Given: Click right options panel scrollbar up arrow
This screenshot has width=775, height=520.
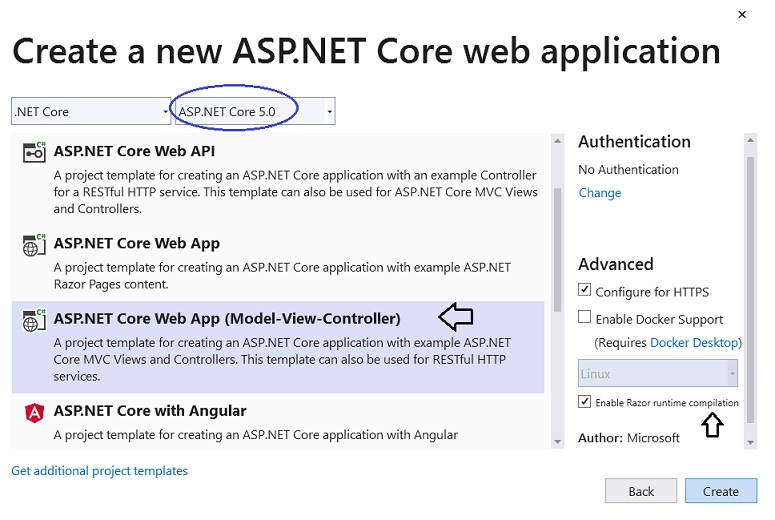Looking at the screenshot, I should point(750,140).
